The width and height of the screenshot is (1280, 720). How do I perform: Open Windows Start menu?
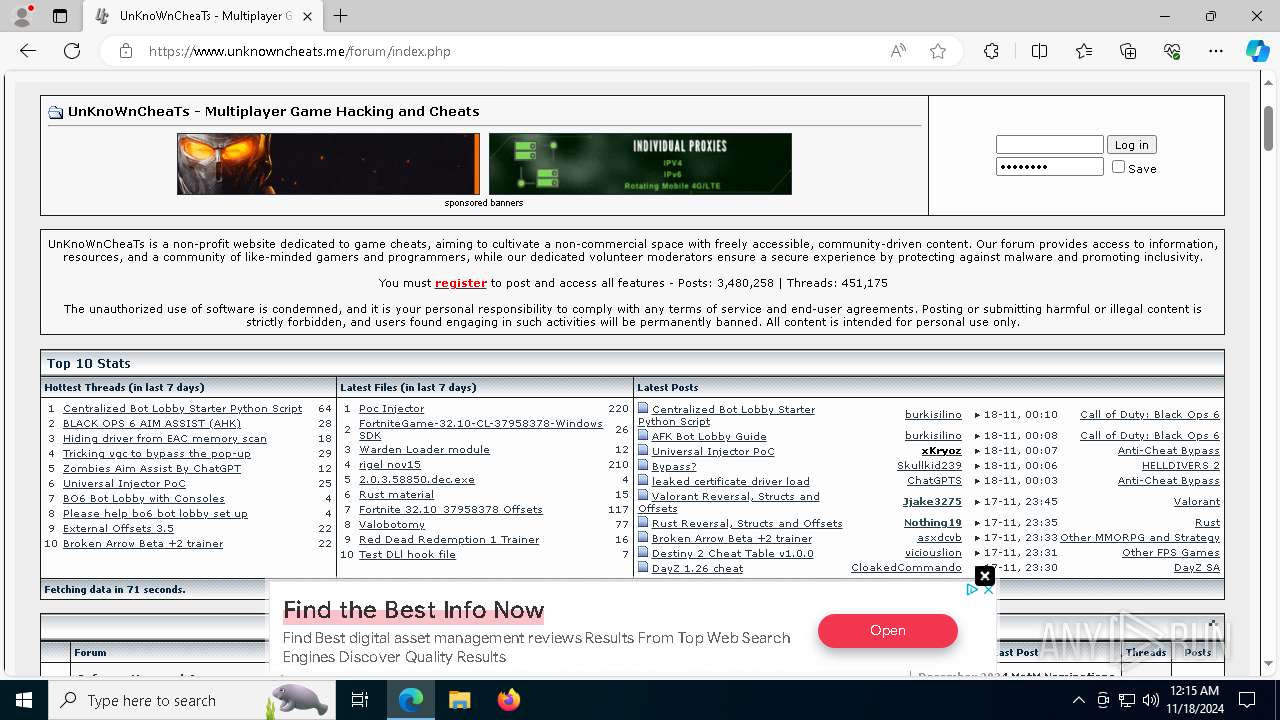pyautogui.click(x=24, y=700)
